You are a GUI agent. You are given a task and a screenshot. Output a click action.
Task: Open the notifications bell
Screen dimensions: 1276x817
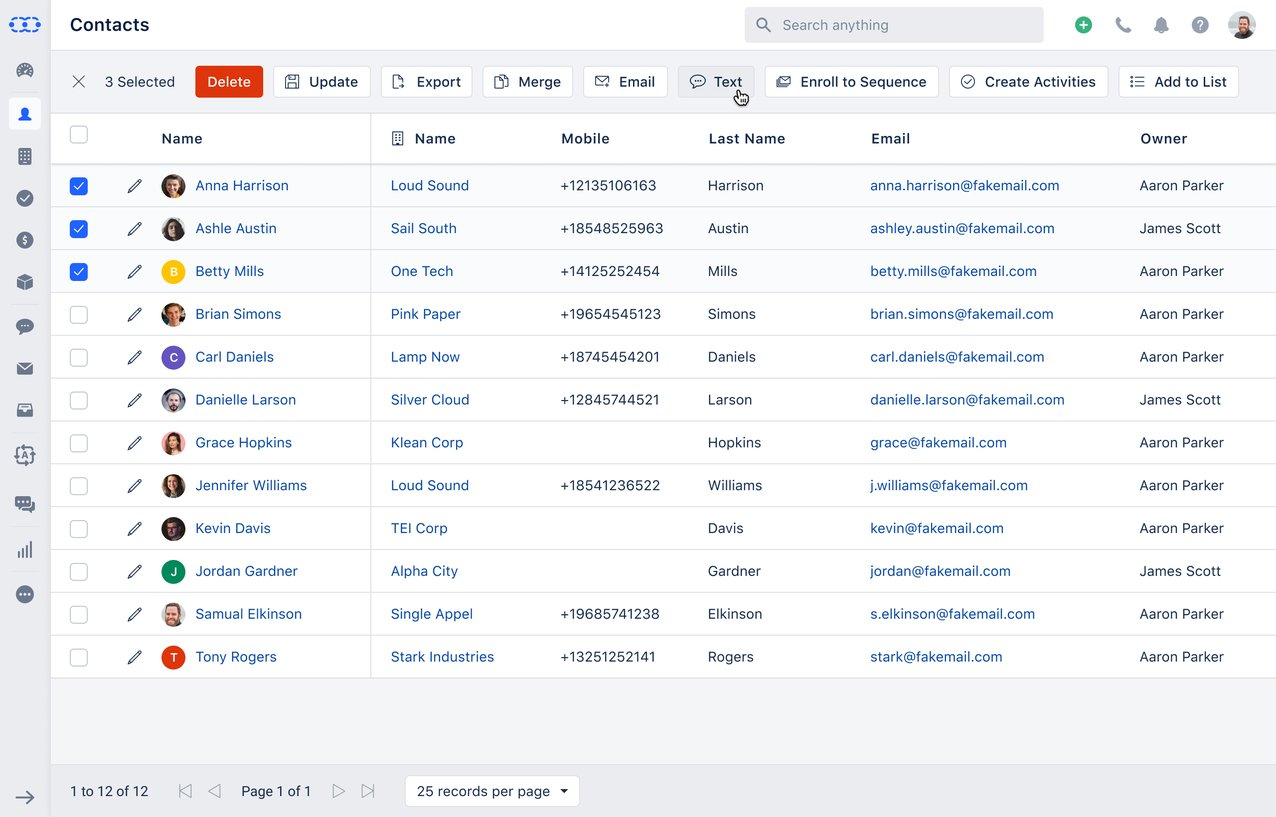tap(1161, 25)
